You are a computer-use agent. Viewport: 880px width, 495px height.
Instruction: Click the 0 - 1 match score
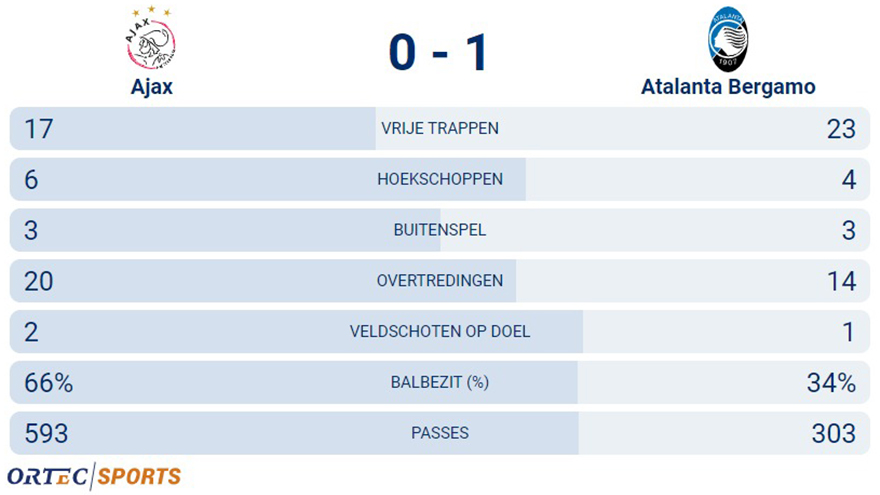click(x=438, y=53)
